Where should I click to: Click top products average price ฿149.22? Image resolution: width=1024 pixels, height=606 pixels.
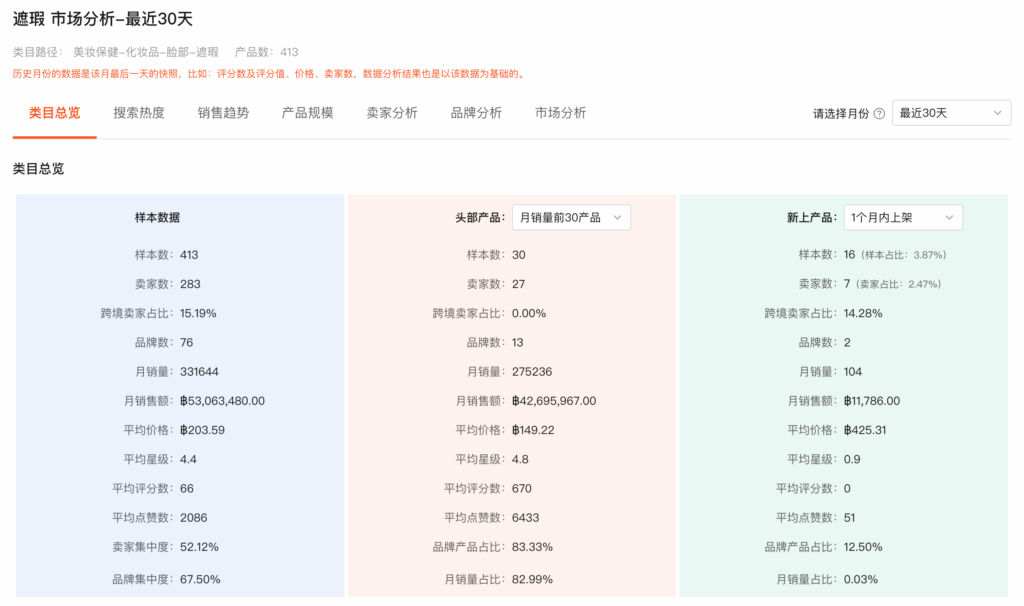(534, 430)
